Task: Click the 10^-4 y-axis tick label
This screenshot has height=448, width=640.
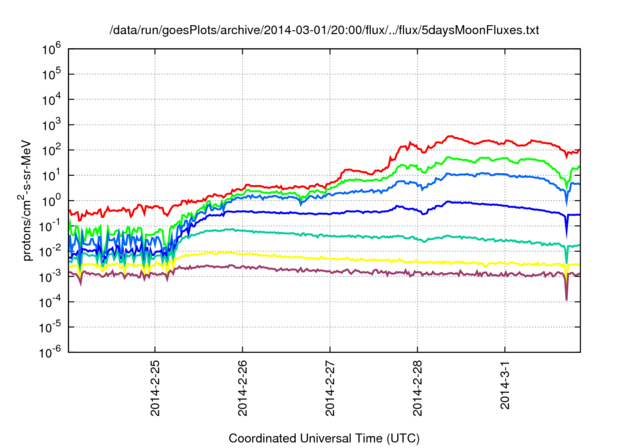Action: 51,302
